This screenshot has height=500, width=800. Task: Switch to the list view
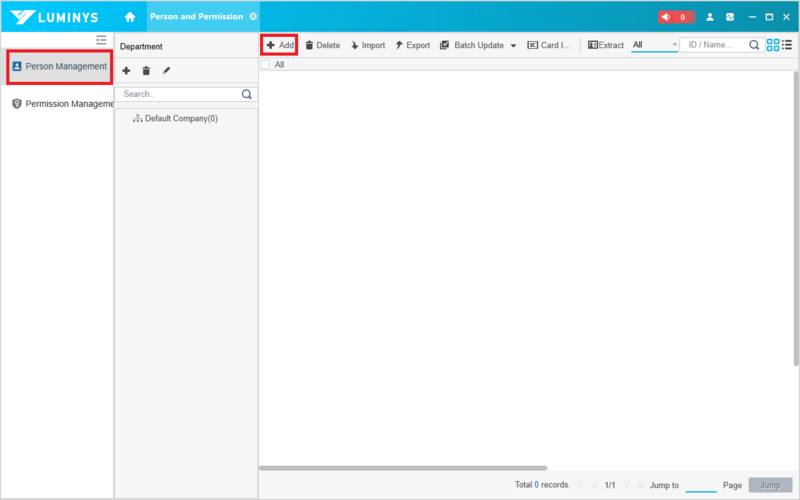pyautogui.click(x=787, y=45)
